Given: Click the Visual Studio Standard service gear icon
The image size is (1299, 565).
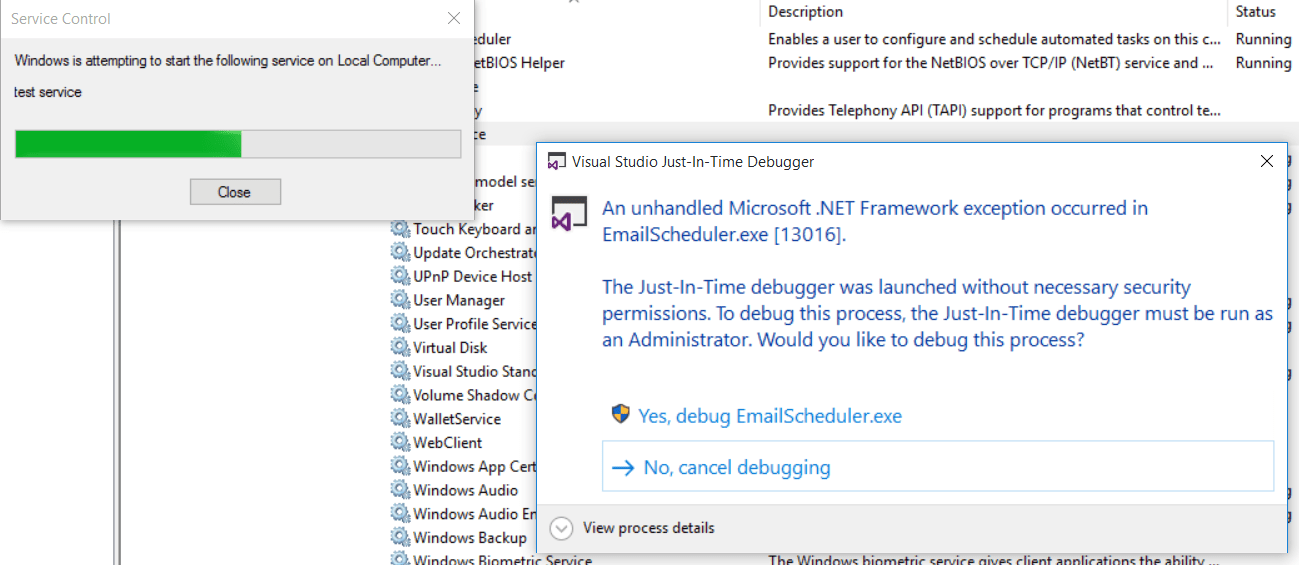Looking at the screenshot, I should pos(401,371).
